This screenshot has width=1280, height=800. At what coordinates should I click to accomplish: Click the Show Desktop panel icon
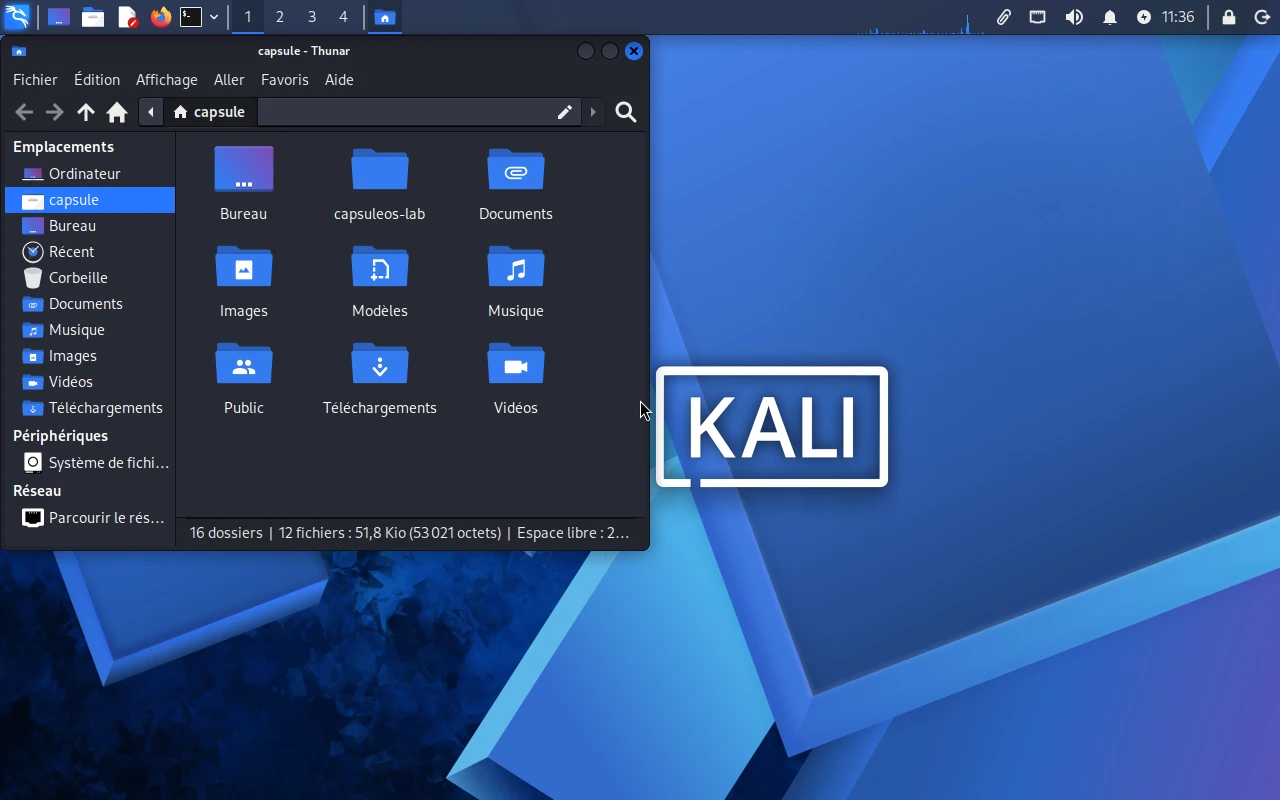tap(59, 17)
